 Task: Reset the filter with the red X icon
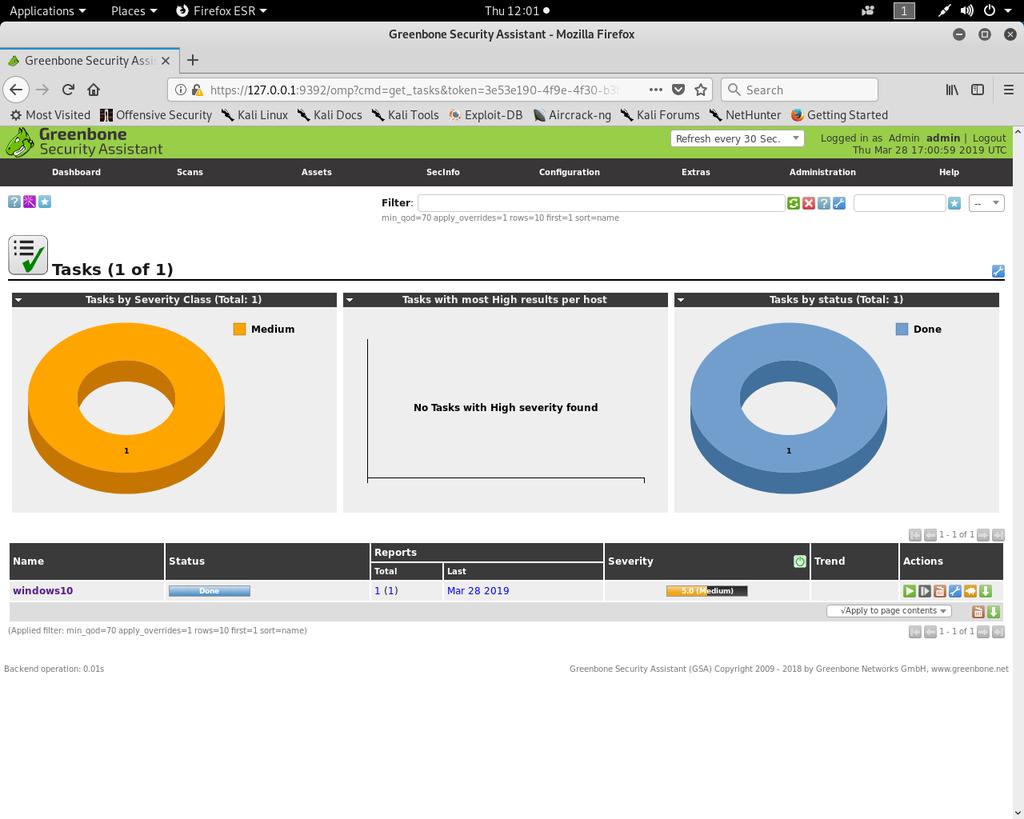(x=808, y=203)
